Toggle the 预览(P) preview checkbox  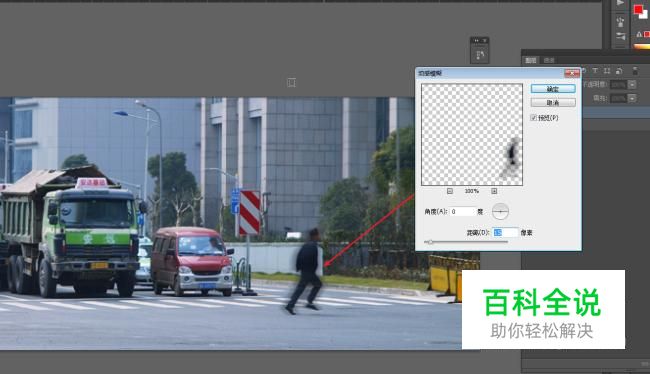(534, 118)
